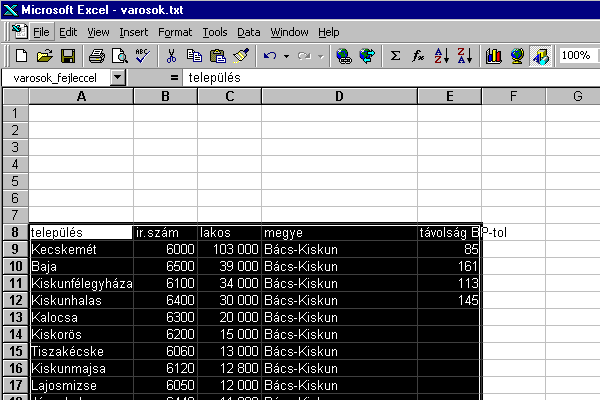Image resolution: width=600 pixels, height=400 pixels.
Task: Click the cell containing Kiskunfélegyháza
Action: pyautogui.click(x=81, y=283)
